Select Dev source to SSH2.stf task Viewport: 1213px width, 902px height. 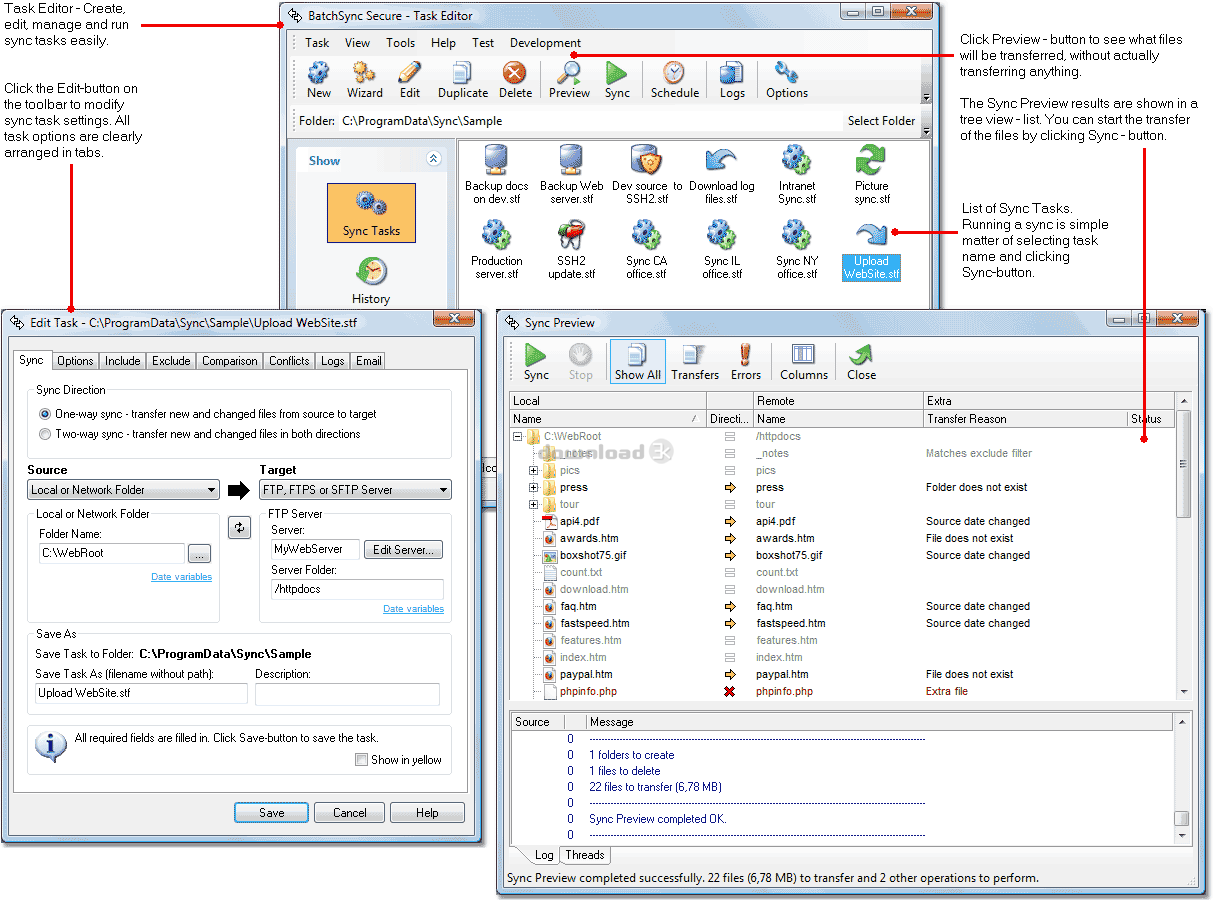647,174
